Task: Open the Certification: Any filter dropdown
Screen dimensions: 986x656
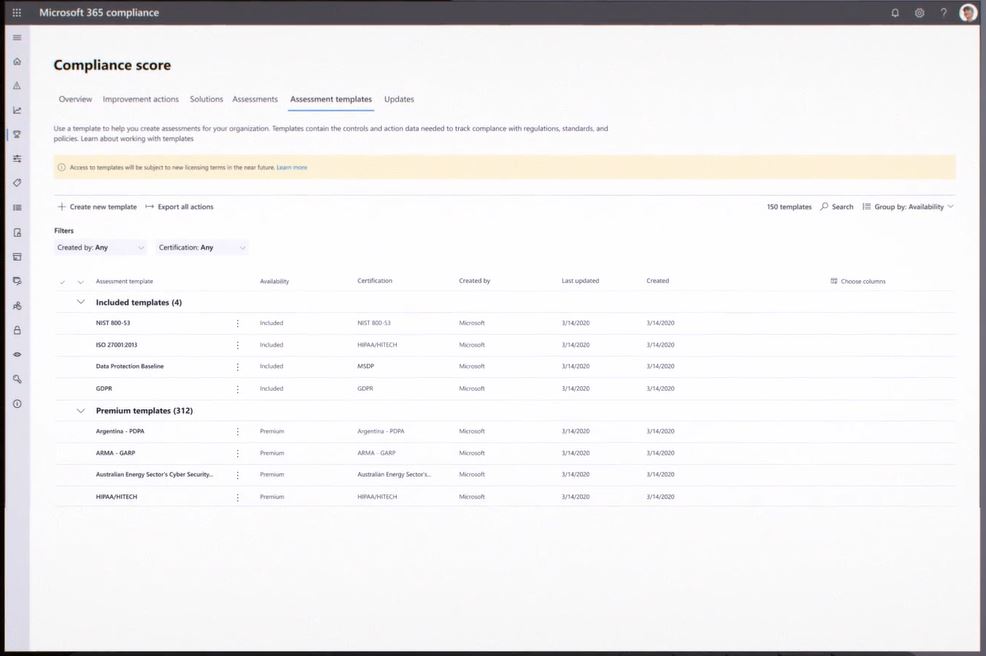Action: 200,246
